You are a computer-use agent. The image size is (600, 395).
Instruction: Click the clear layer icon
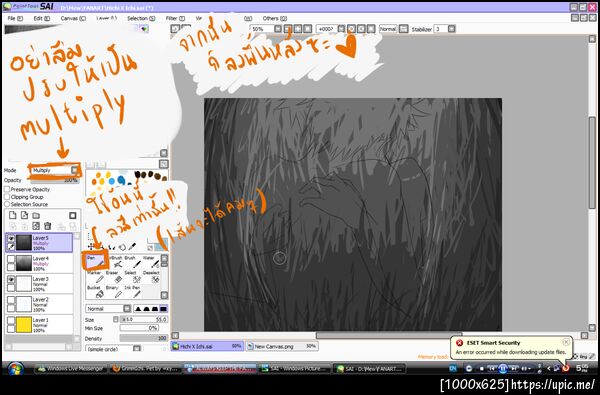(x=36, y=226)
